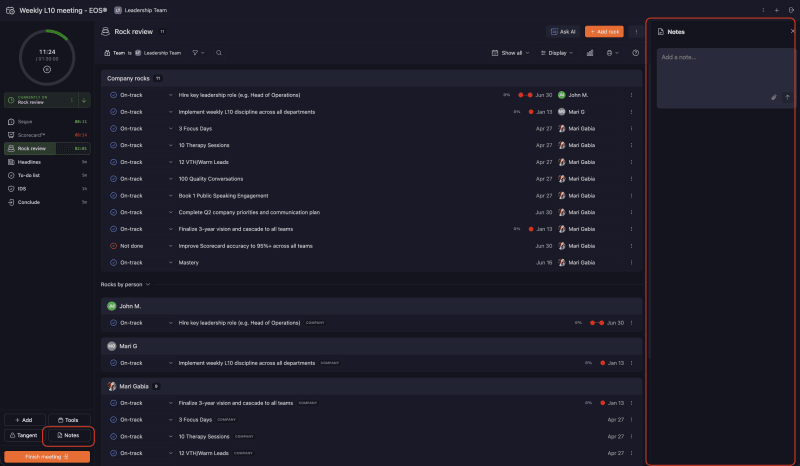
Task: Toggle status circle for Complete Q2 company priorities rock
Action: (x=113, y=212)
